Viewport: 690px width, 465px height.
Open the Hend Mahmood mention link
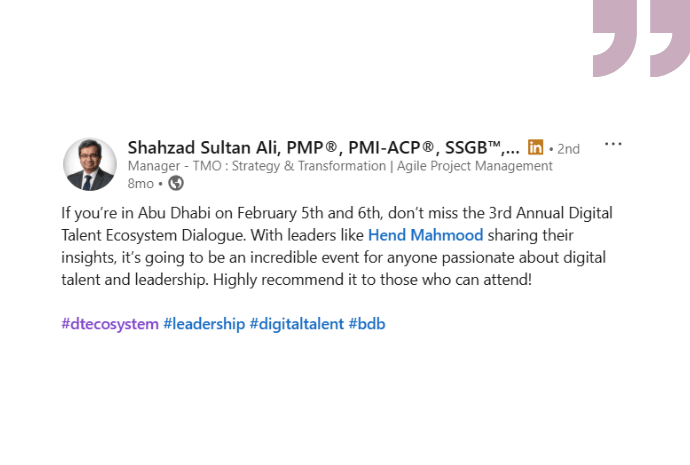point(426,236)
